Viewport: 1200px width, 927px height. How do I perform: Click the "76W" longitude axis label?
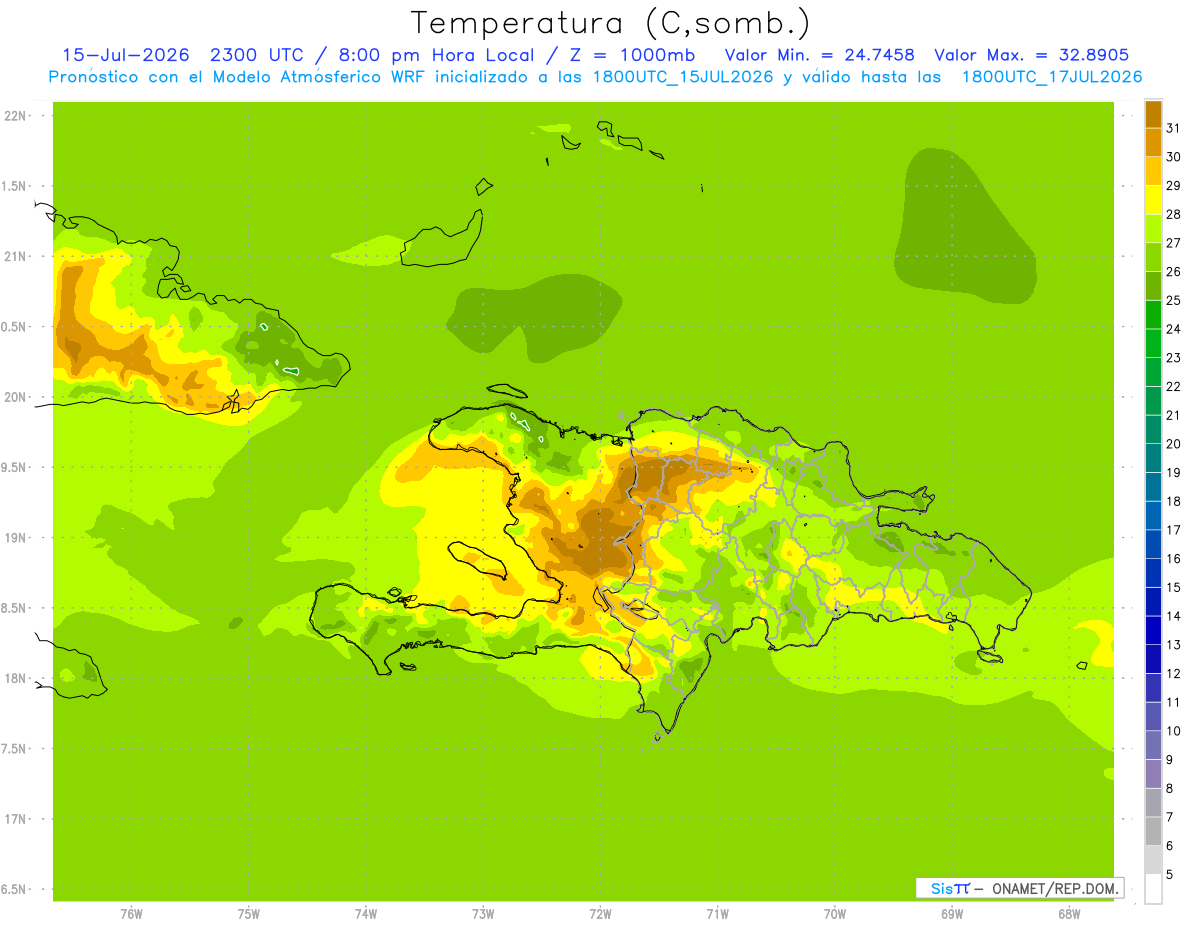click(x=131, y=913)
